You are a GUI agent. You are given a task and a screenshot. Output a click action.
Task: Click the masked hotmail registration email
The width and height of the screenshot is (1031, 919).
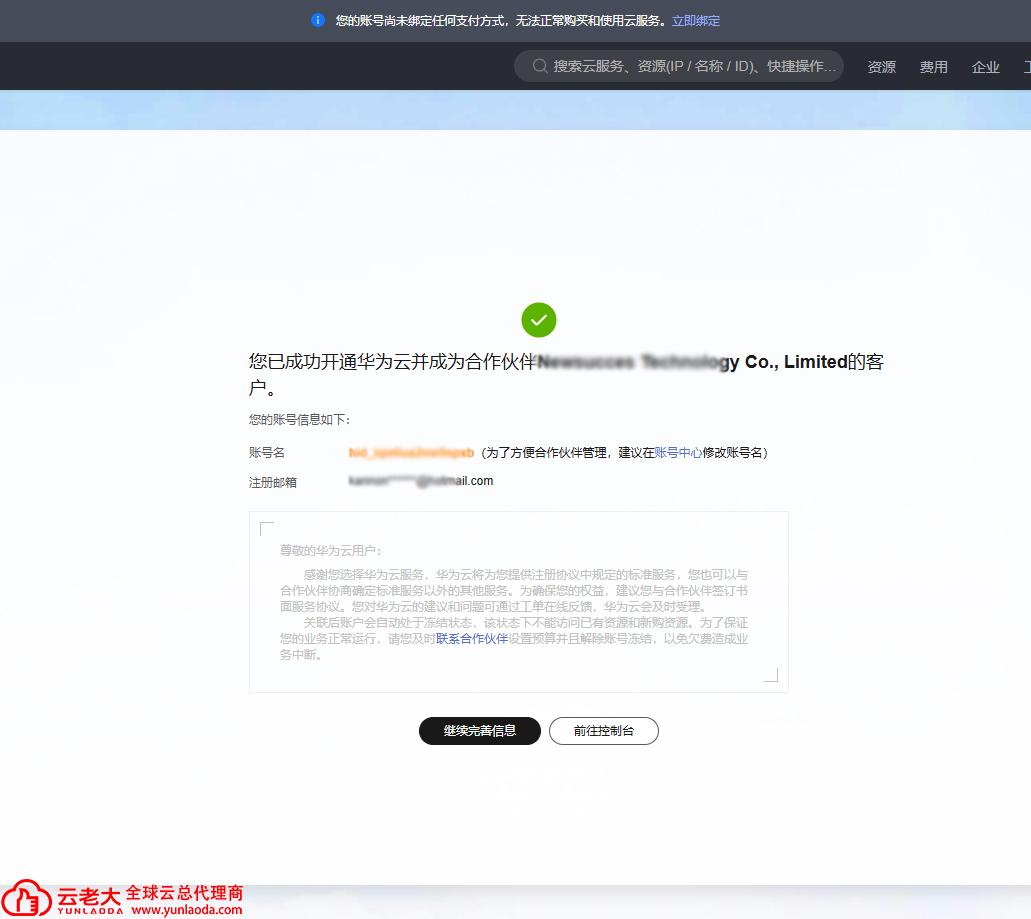(421, 481)
